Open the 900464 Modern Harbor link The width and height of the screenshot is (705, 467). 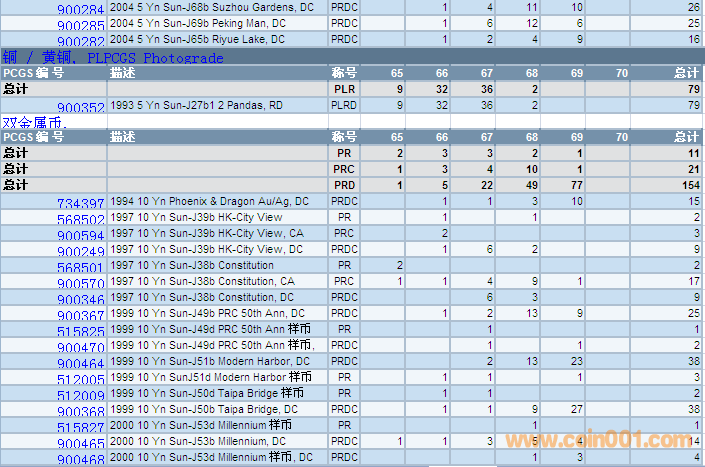coord(81,363)
